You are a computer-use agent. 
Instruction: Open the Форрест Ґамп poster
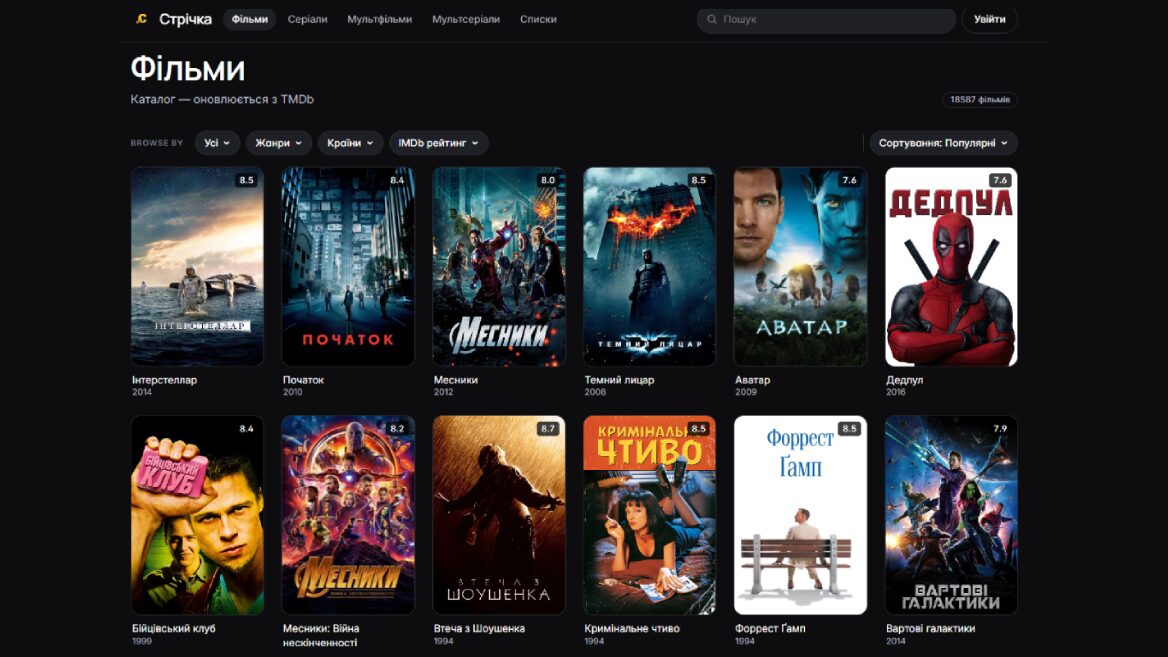pos(800,515)
